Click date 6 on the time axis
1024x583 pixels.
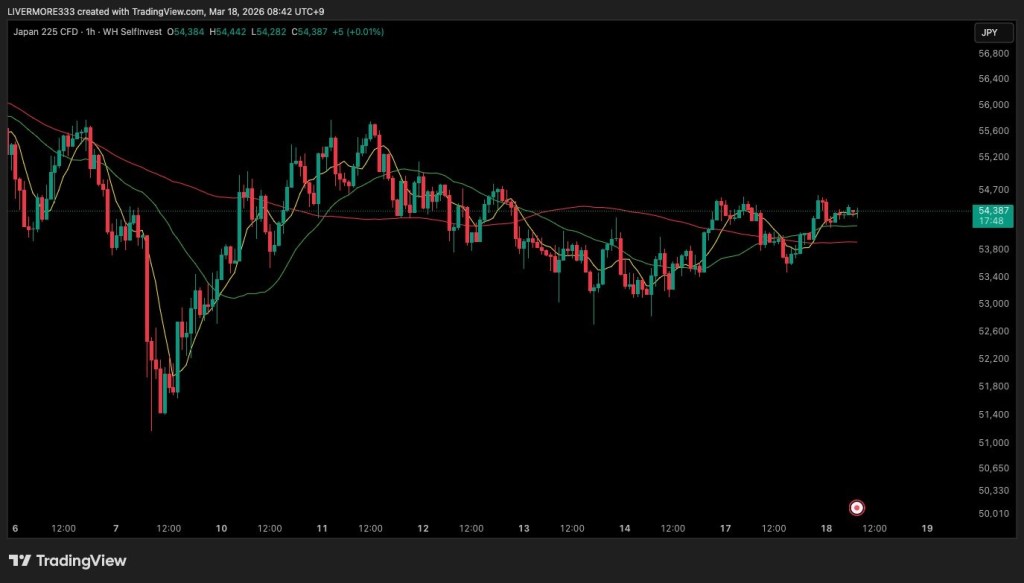click(15, 528)
